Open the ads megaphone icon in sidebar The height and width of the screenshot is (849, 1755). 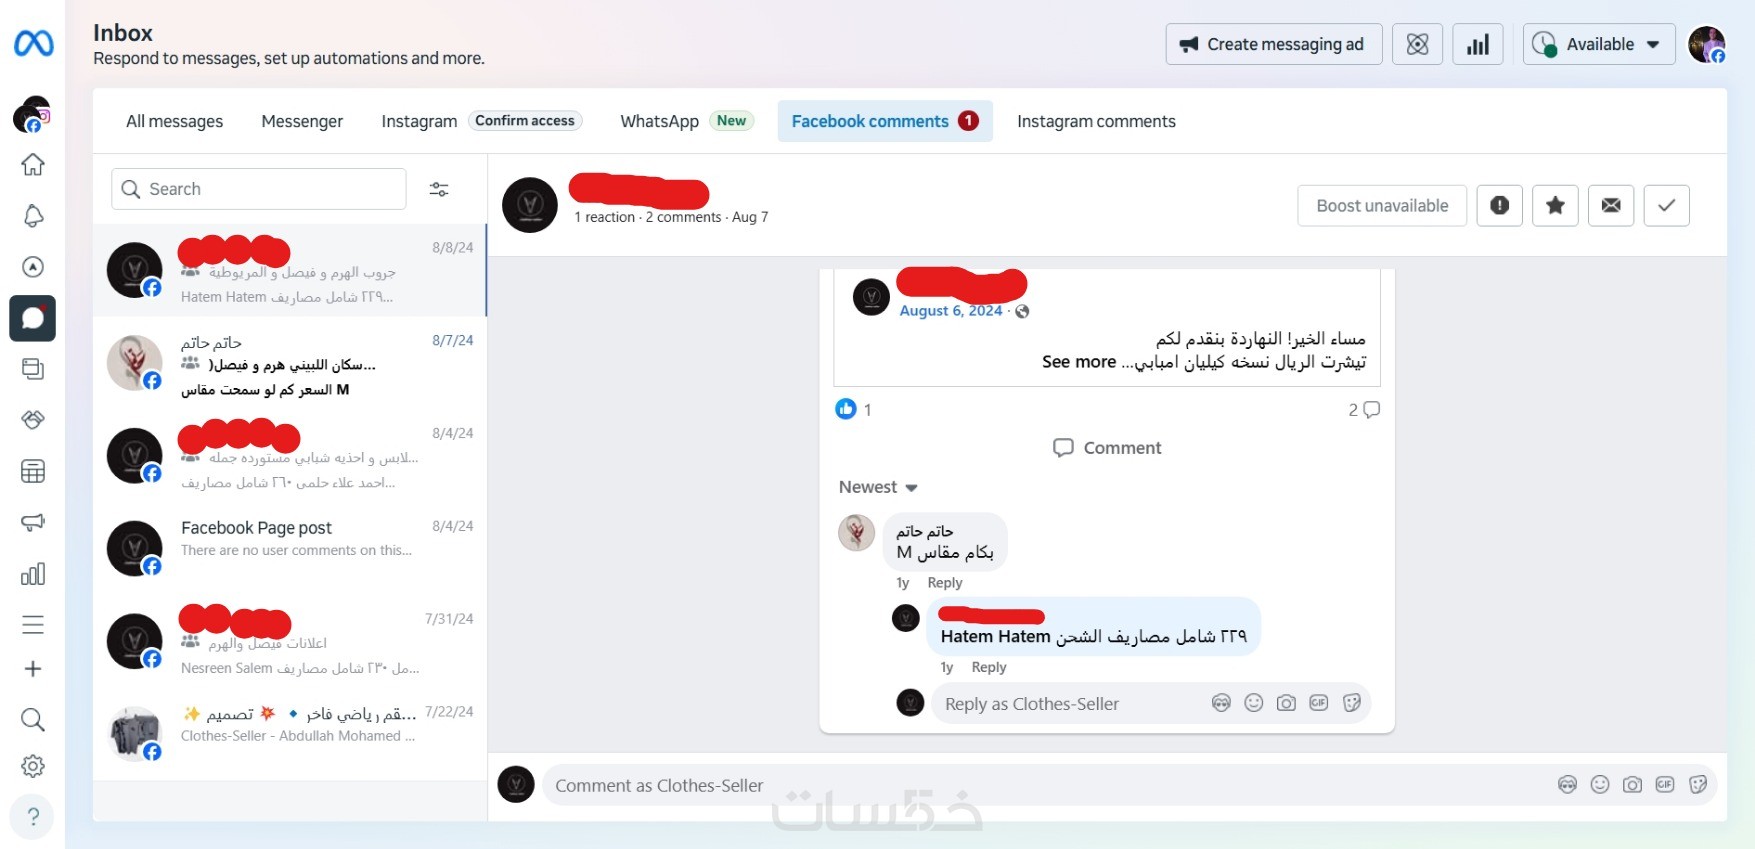33,522
